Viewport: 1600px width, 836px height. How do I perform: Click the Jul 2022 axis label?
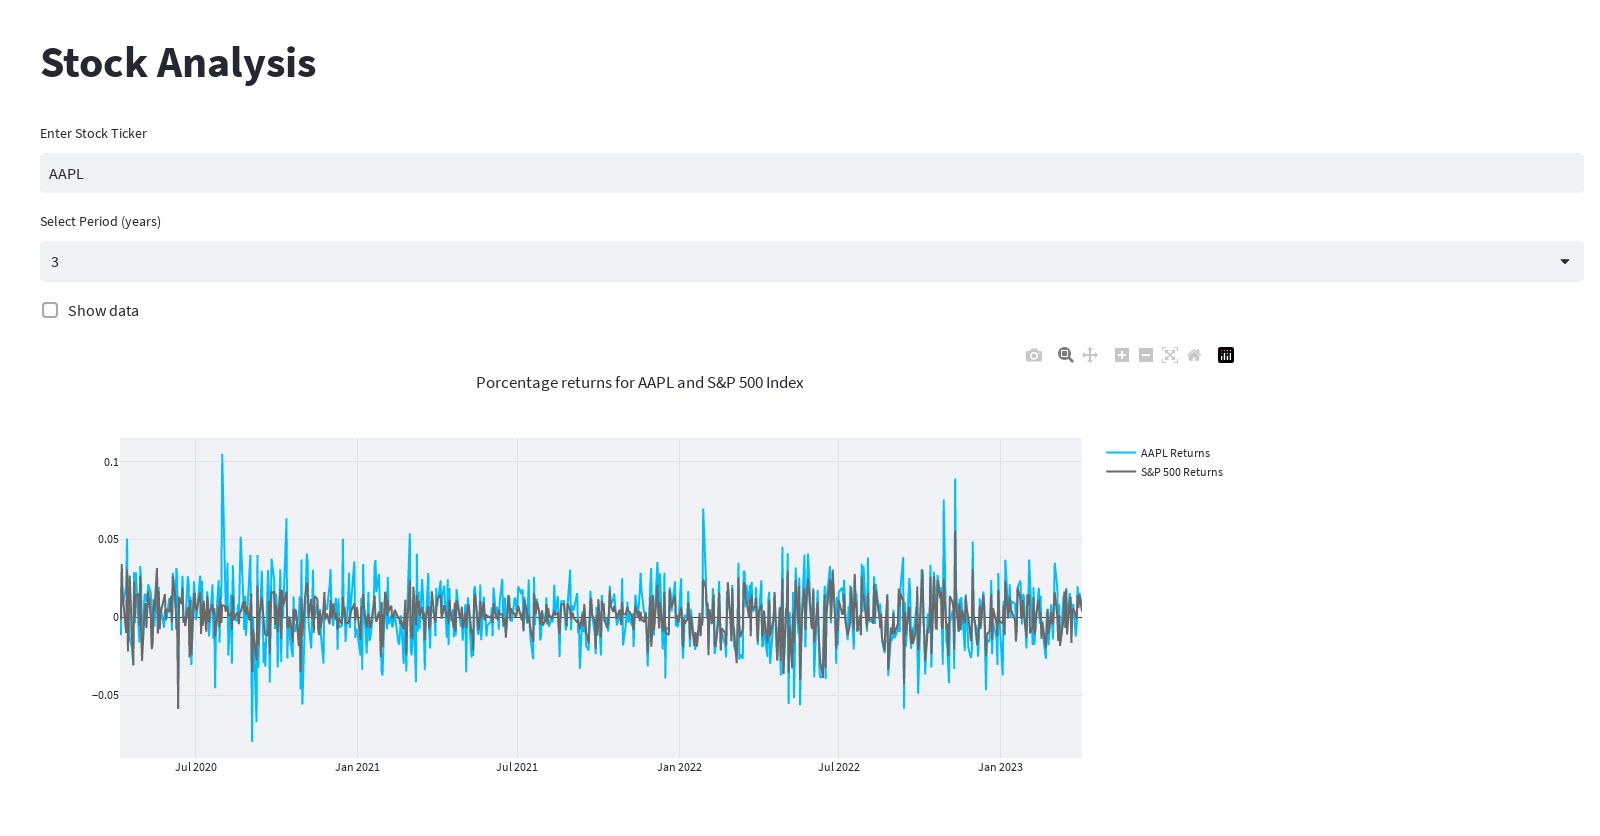tap(839, 767)
